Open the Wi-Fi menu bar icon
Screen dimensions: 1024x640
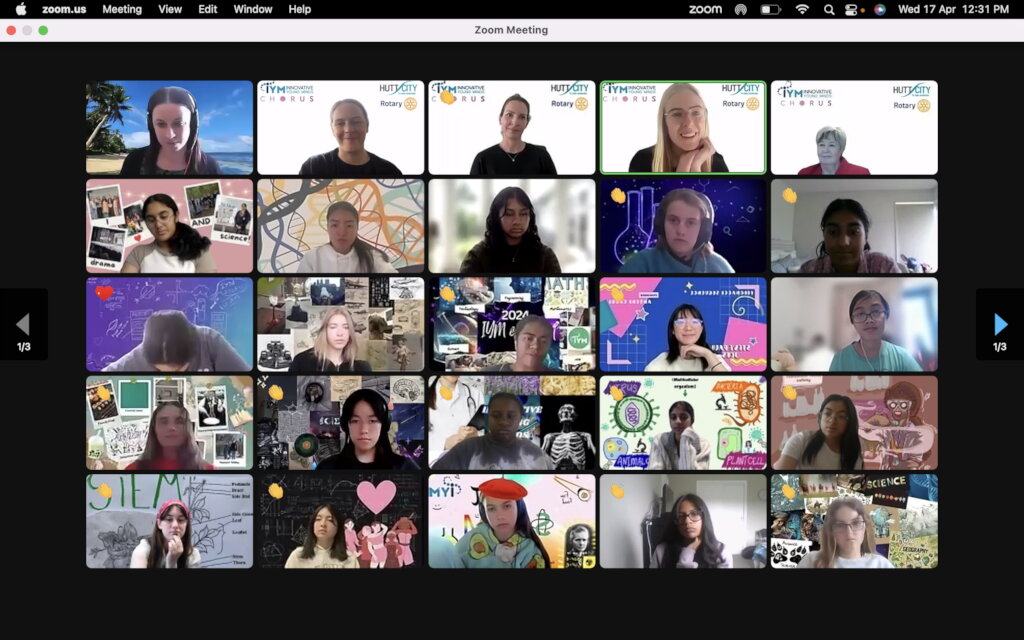click(802, 9)
